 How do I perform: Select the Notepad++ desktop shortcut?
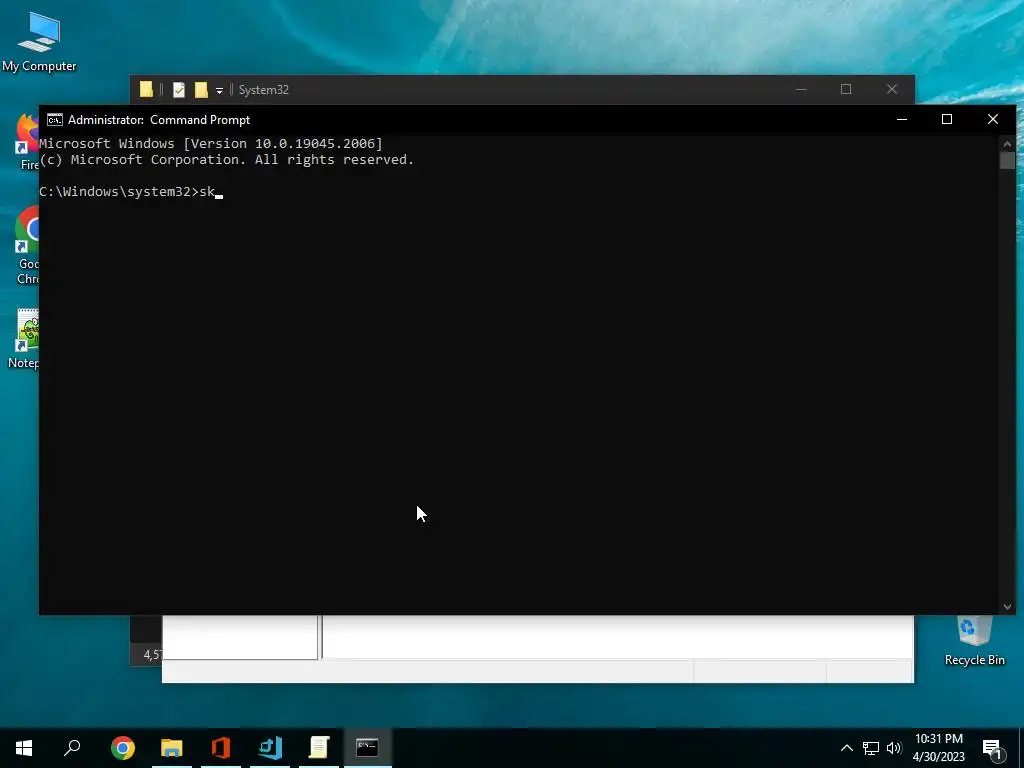[x=26, y=339]
